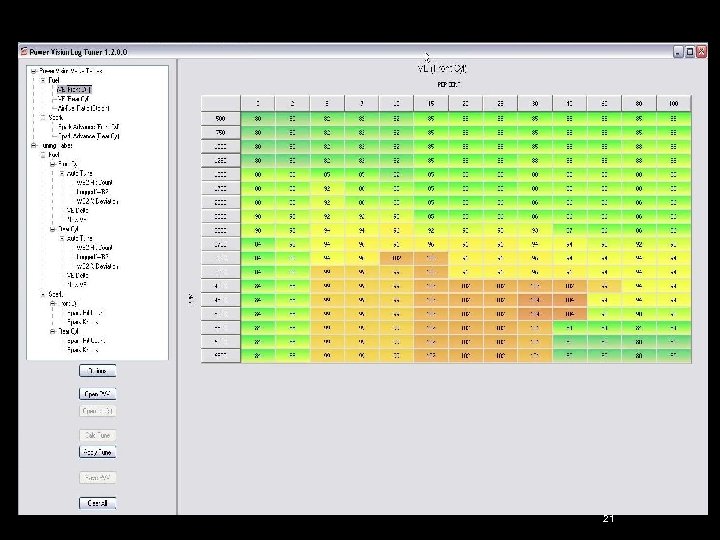Collapse Front Cyl node under Tuning Tables Spark
The height and width of the screenshot is (540, 720).
click(52, 304)
